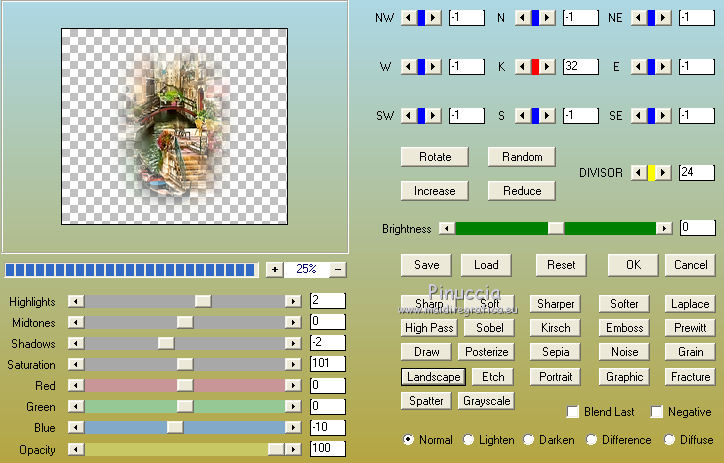This screenshot has width=724, height=463.
Task: Enable the Blend Last checkbox
Action: (x=573, y=411)
